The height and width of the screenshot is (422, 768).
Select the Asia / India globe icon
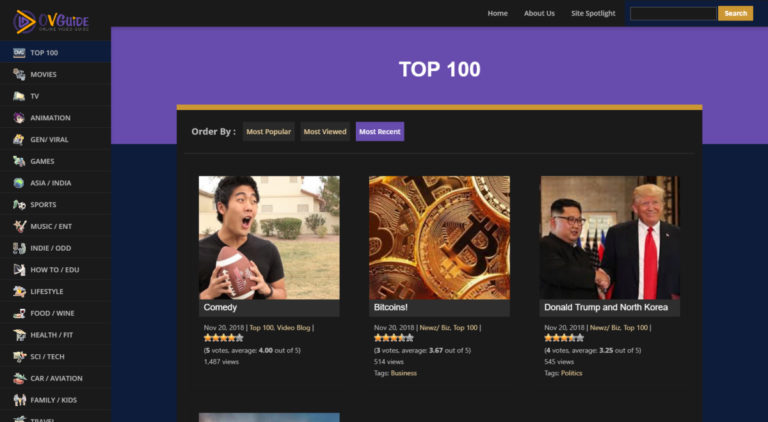click(19, 183)
